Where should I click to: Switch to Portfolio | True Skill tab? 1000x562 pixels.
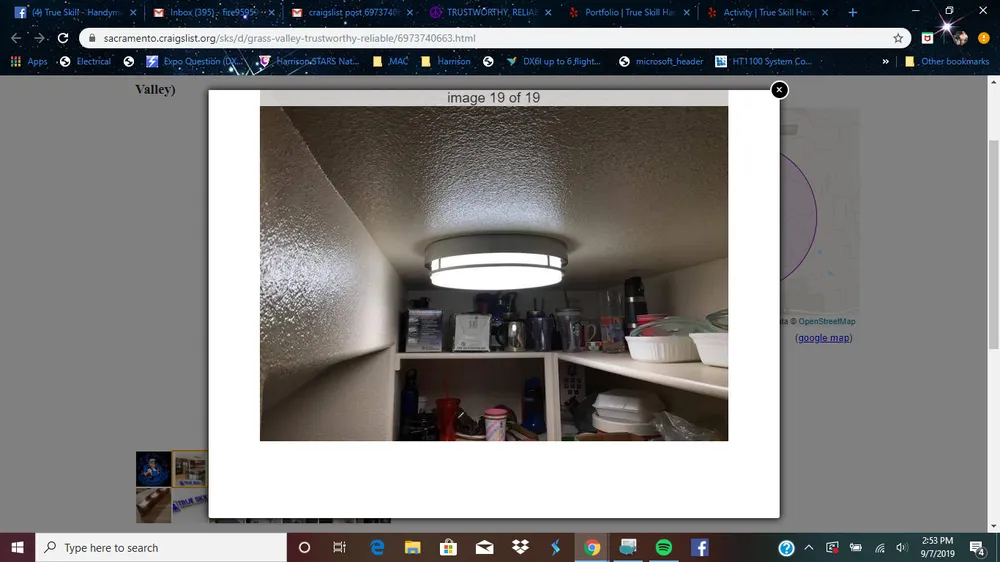coord(625,13)
